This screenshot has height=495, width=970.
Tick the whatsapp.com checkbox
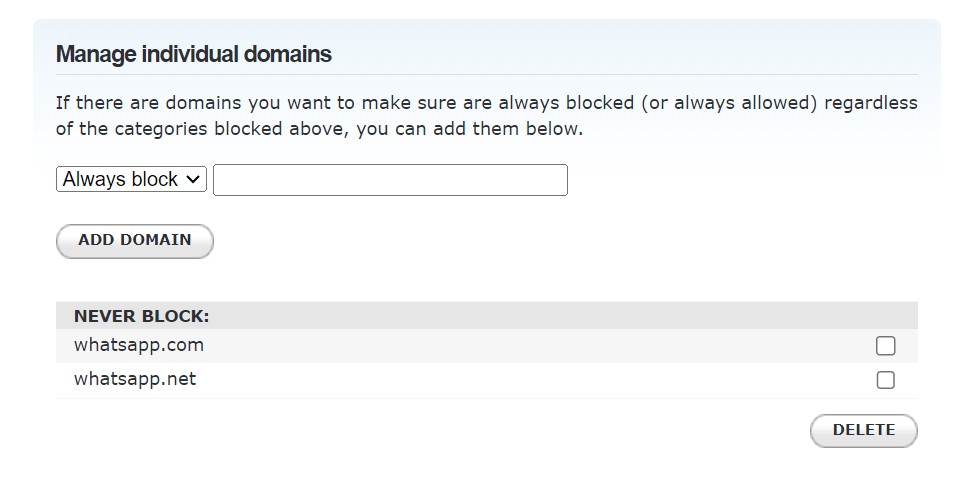click(885, 346)
